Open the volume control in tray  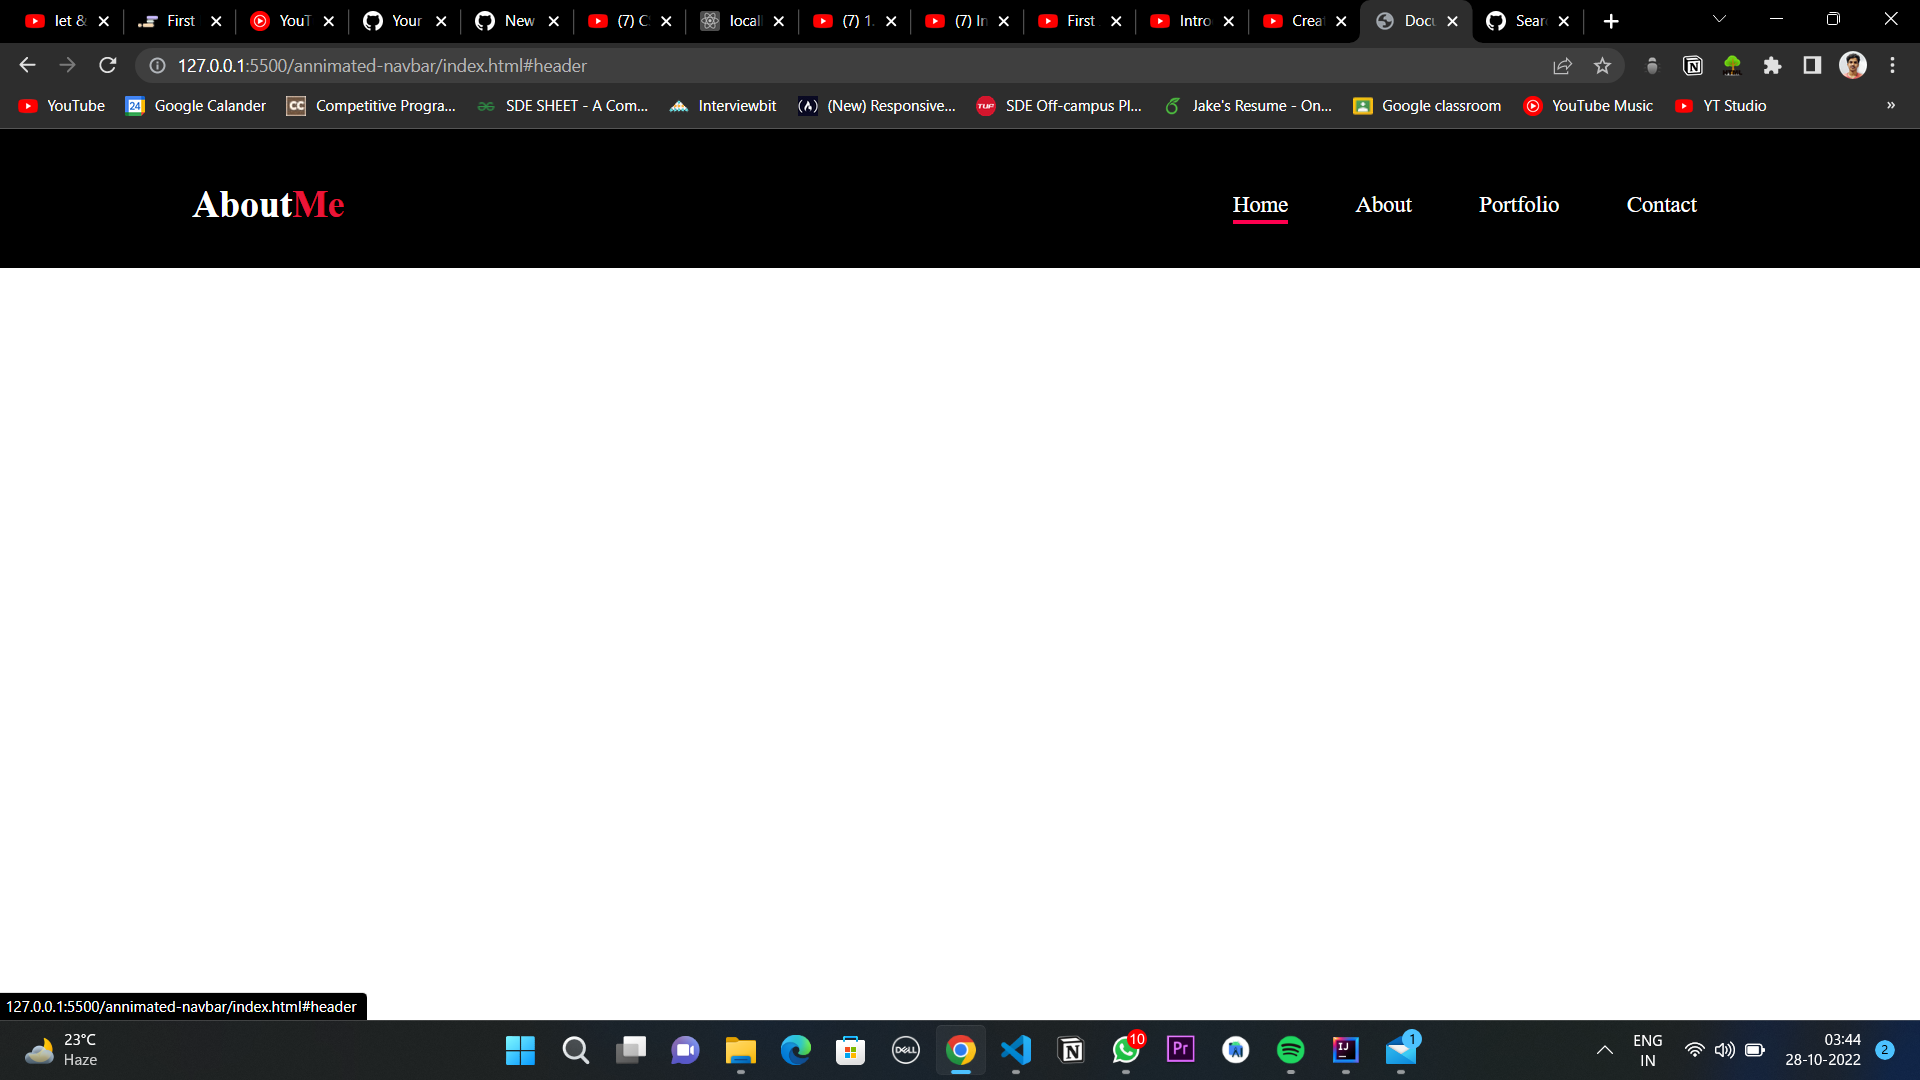pyautogui.click(x=1724, y=1050)
